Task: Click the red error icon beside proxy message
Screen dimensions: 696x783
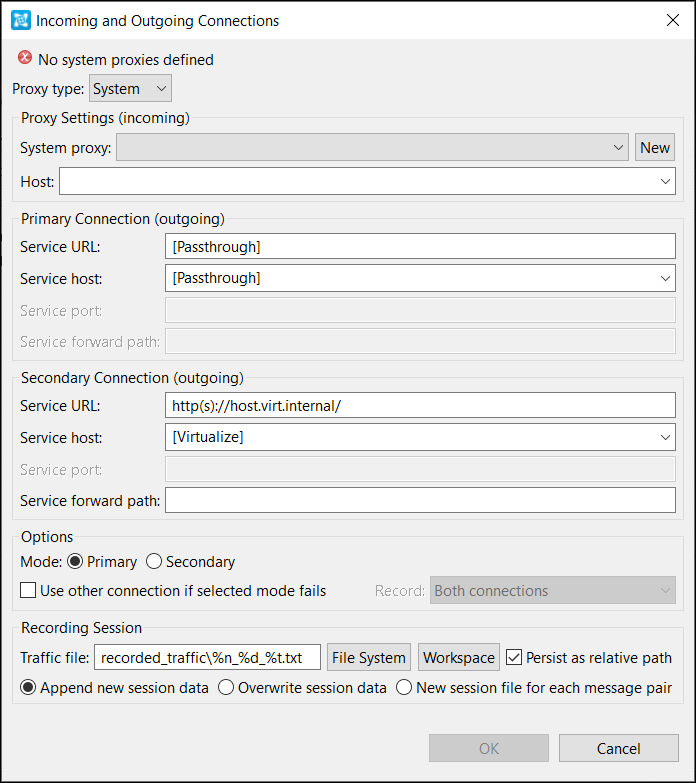Action: click(25, 58)
